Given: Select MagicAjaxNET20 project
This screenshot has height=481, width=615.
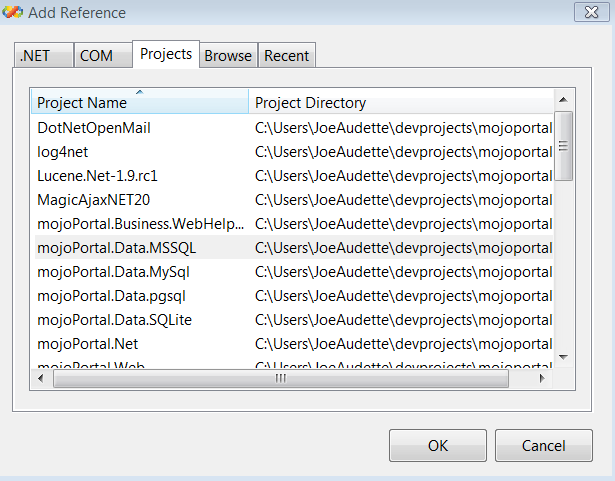Looking at the screenshot, I should coord(93,199).
